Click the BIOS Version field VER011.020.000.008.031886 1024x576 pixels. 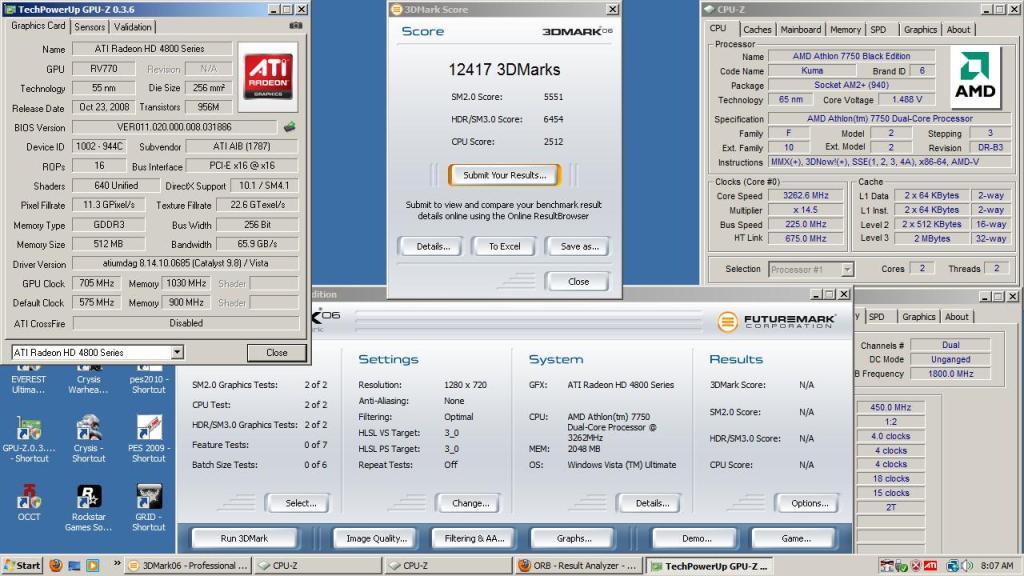(174, 127)
